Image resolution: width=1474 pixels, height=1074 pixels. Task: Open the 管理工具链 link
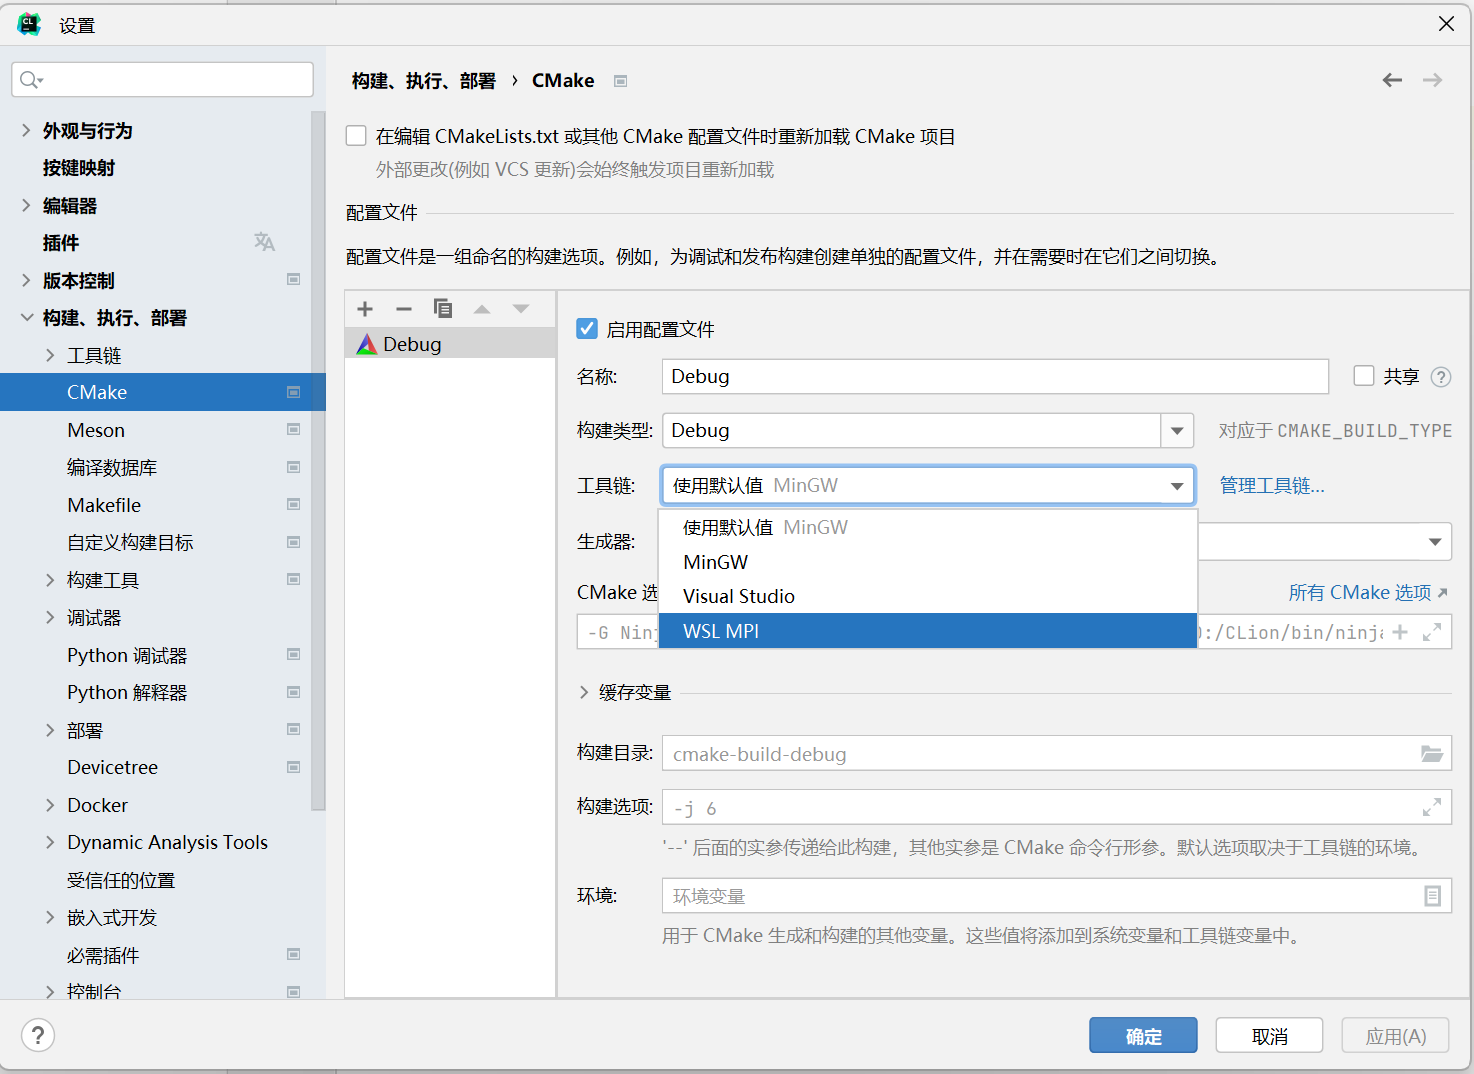point(1271,484)
